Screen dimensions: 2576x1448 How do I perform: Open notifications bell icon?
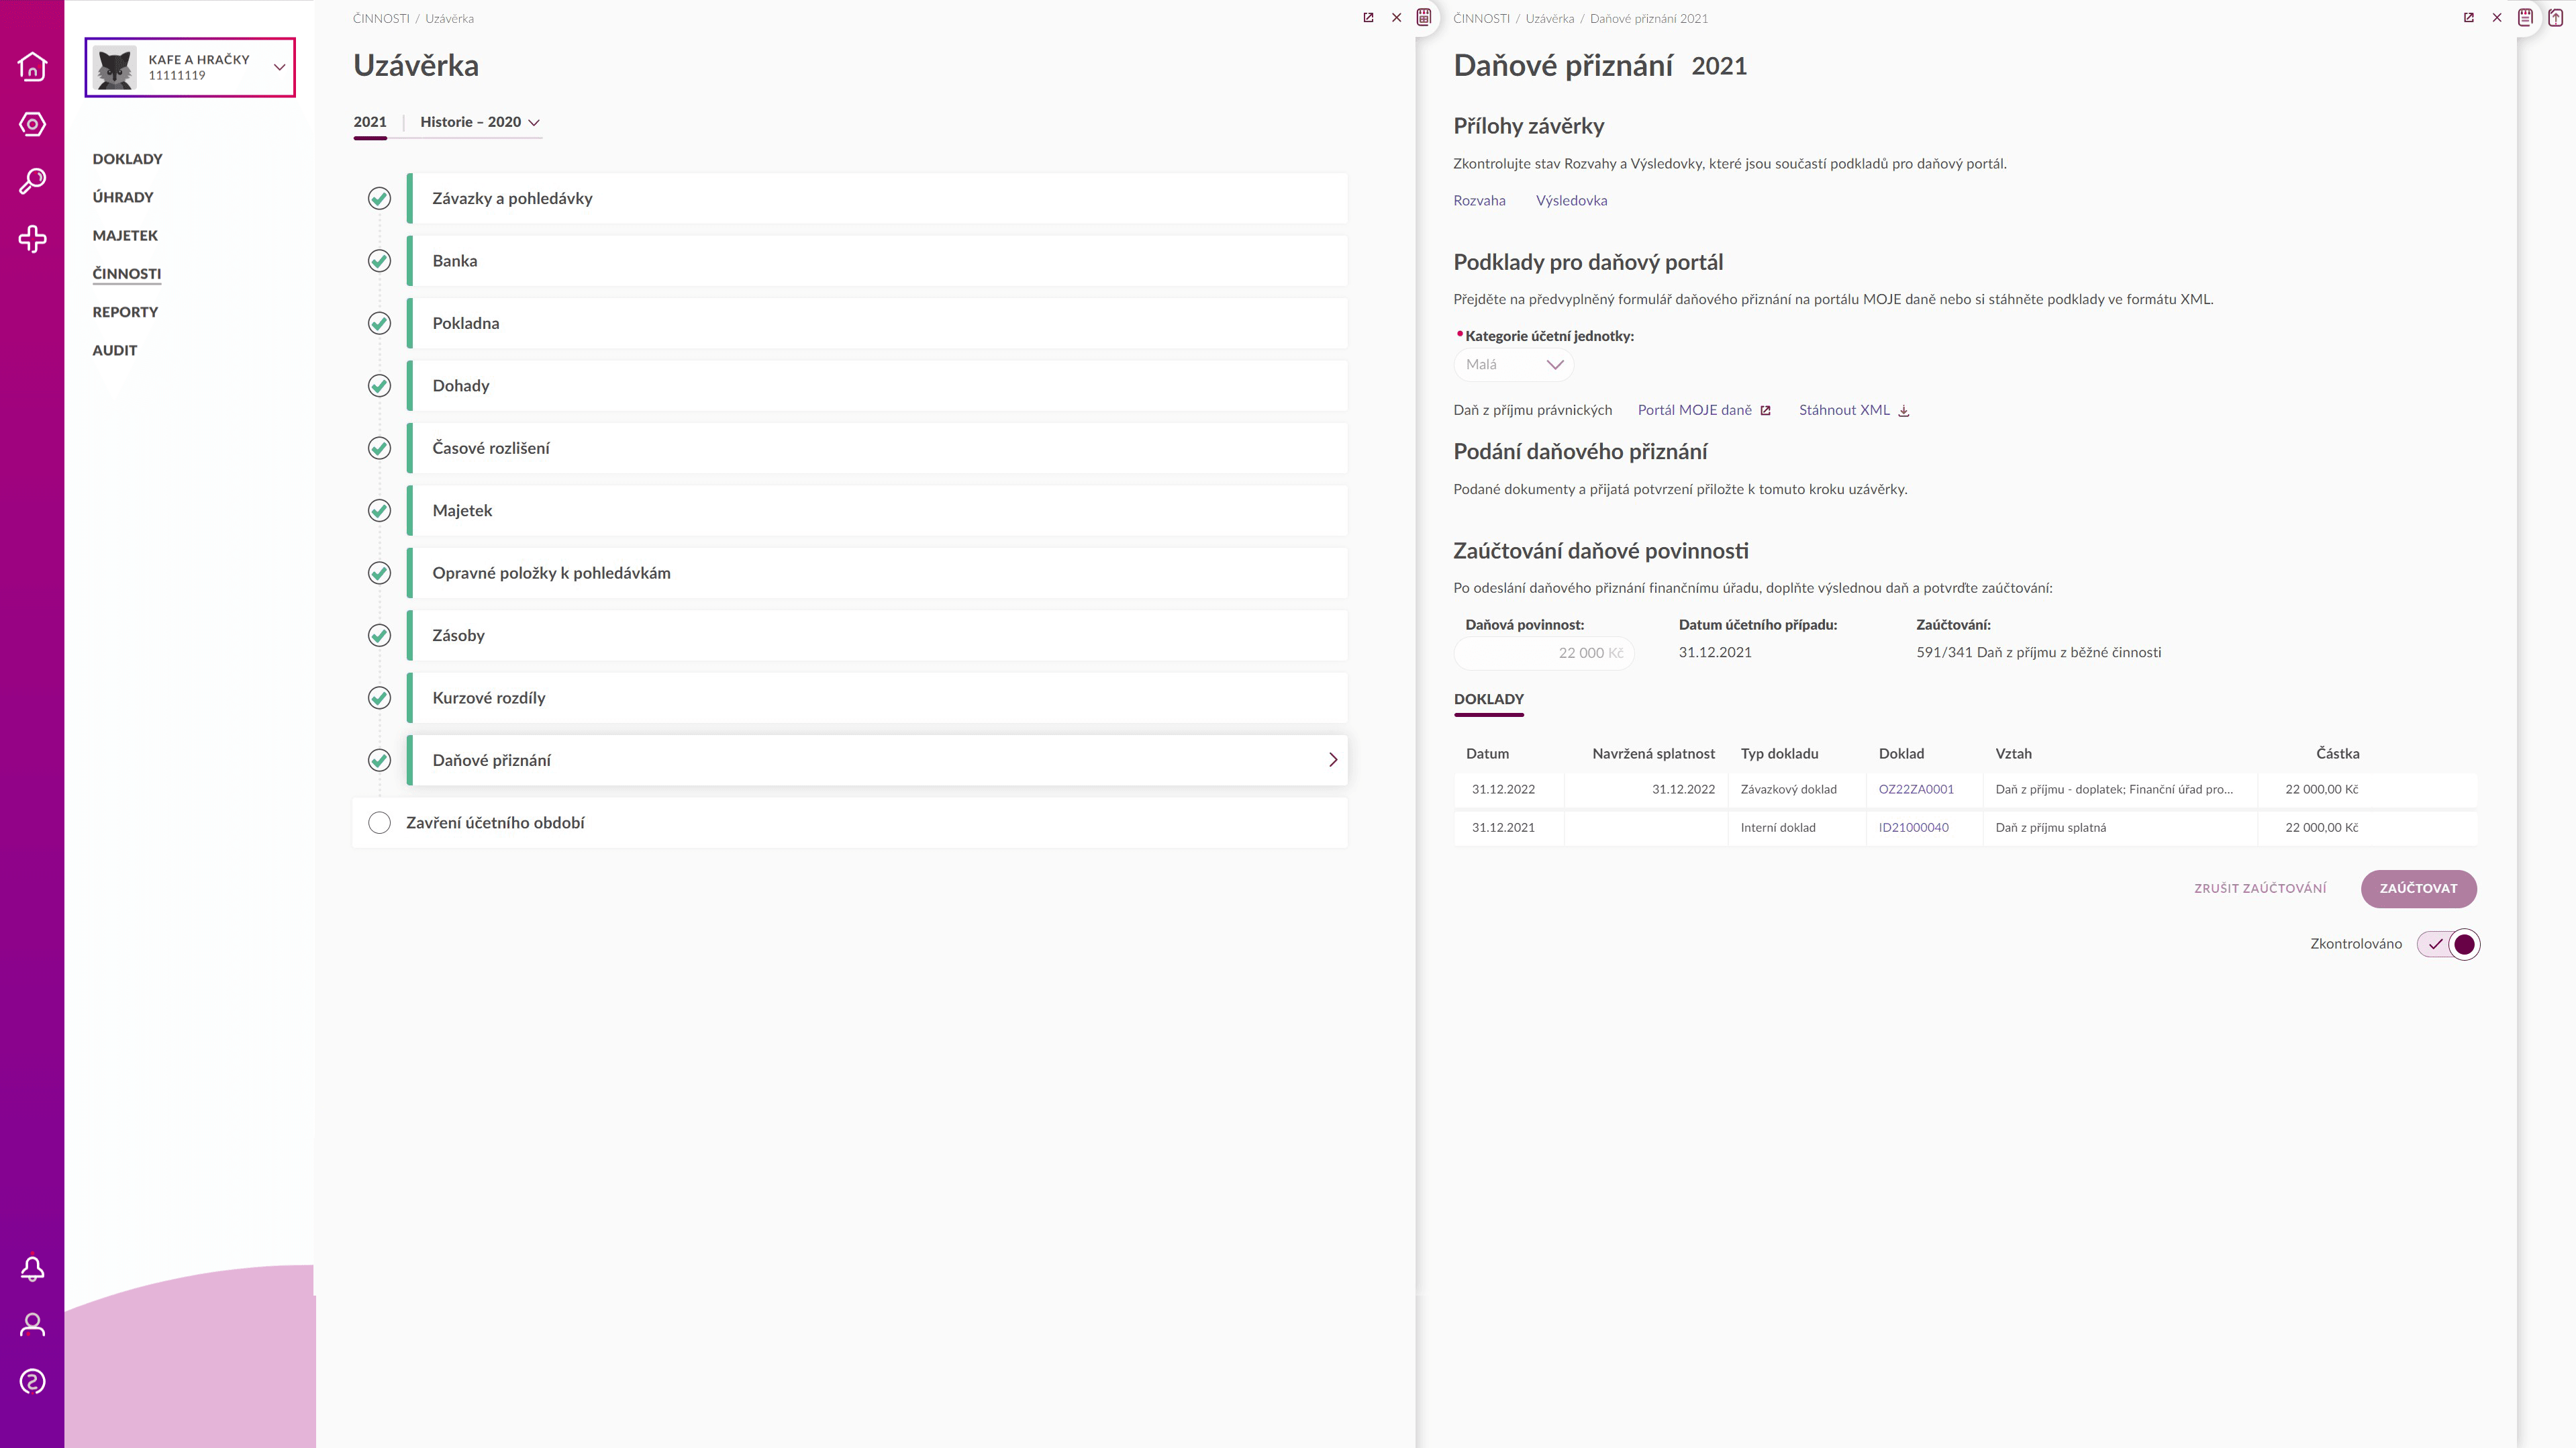(32, 1268)
